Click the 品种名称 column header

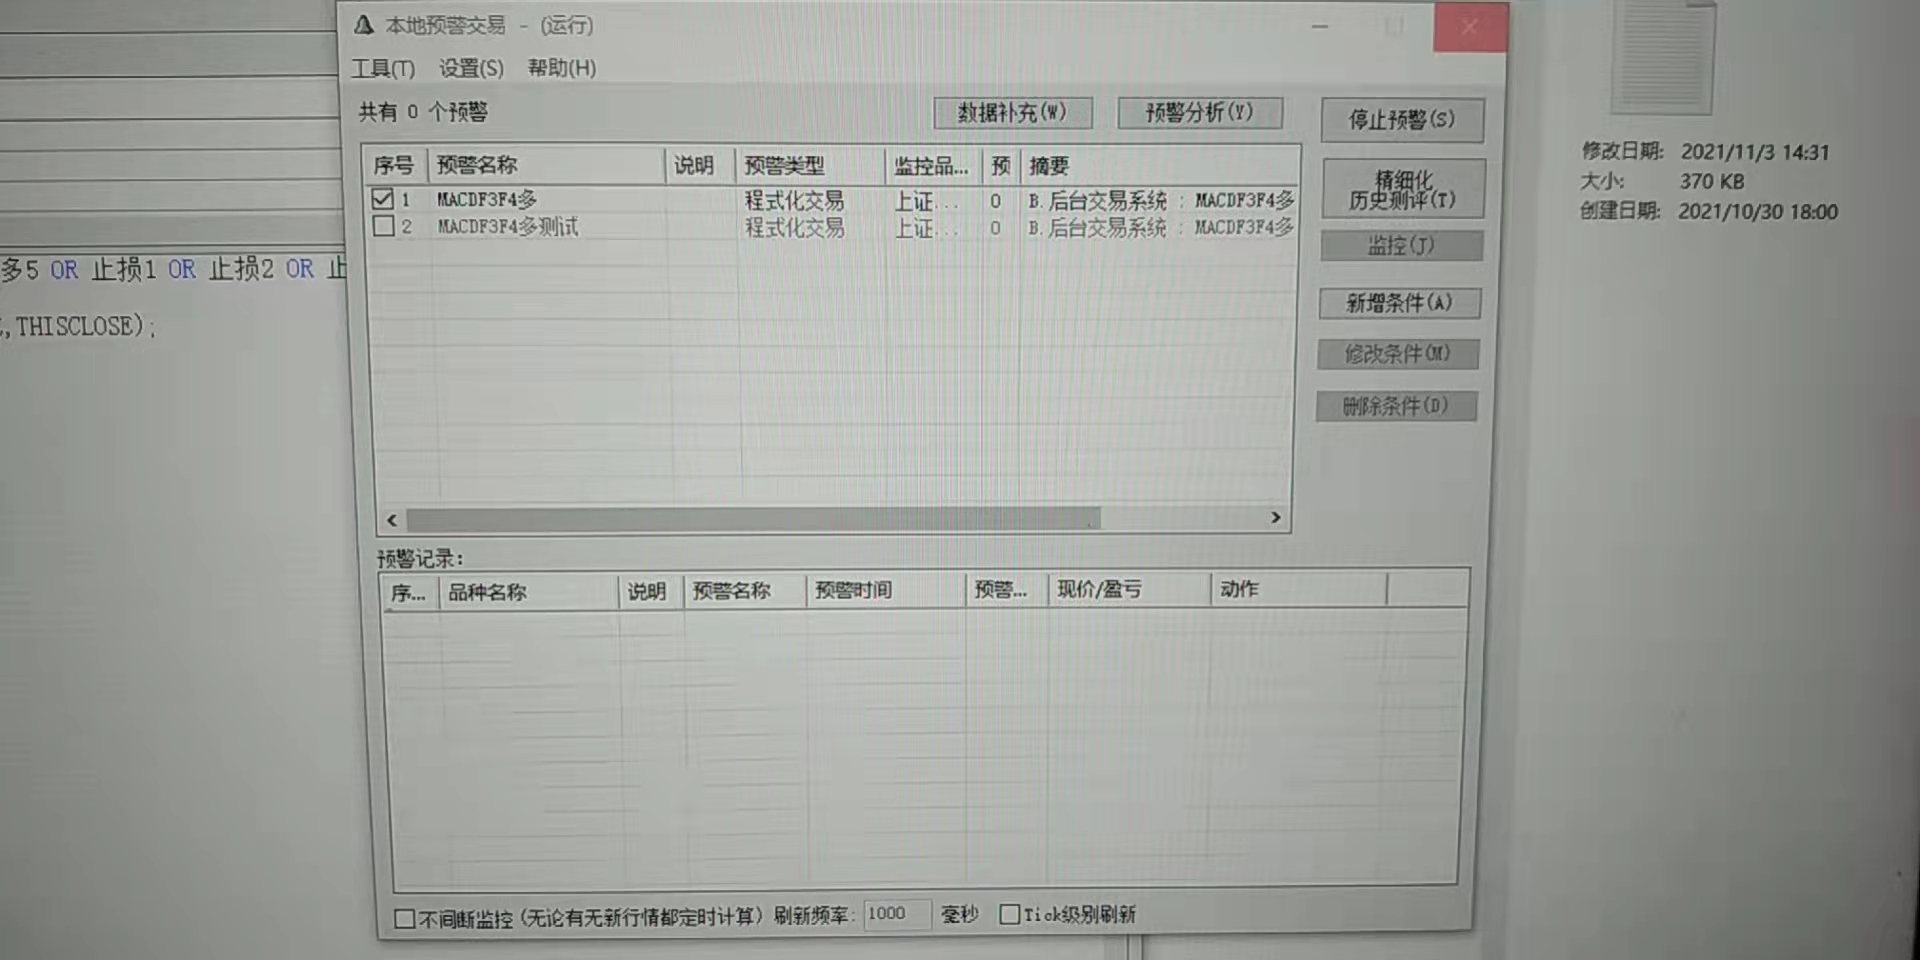click(x=528, y=592)
